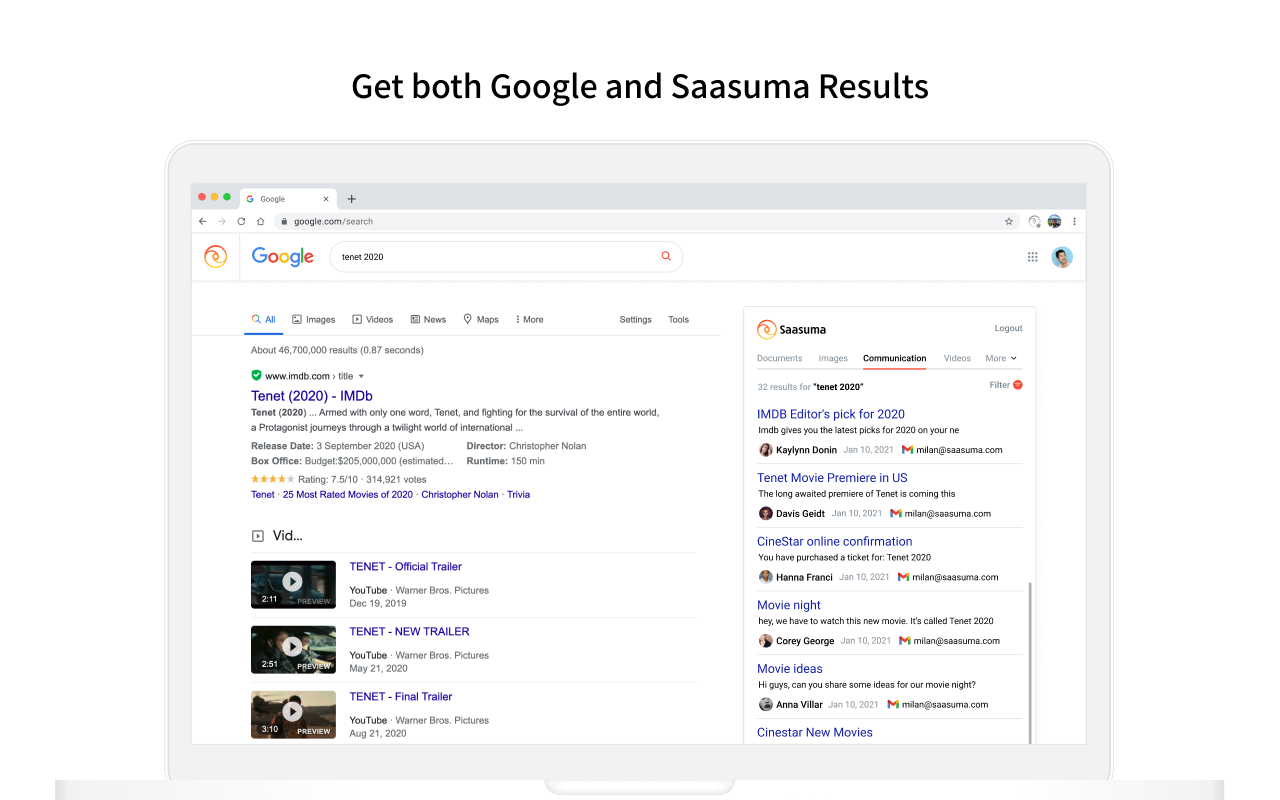
Task: Click the Saasuma extension icon in toolbar
Action: 1035,221
